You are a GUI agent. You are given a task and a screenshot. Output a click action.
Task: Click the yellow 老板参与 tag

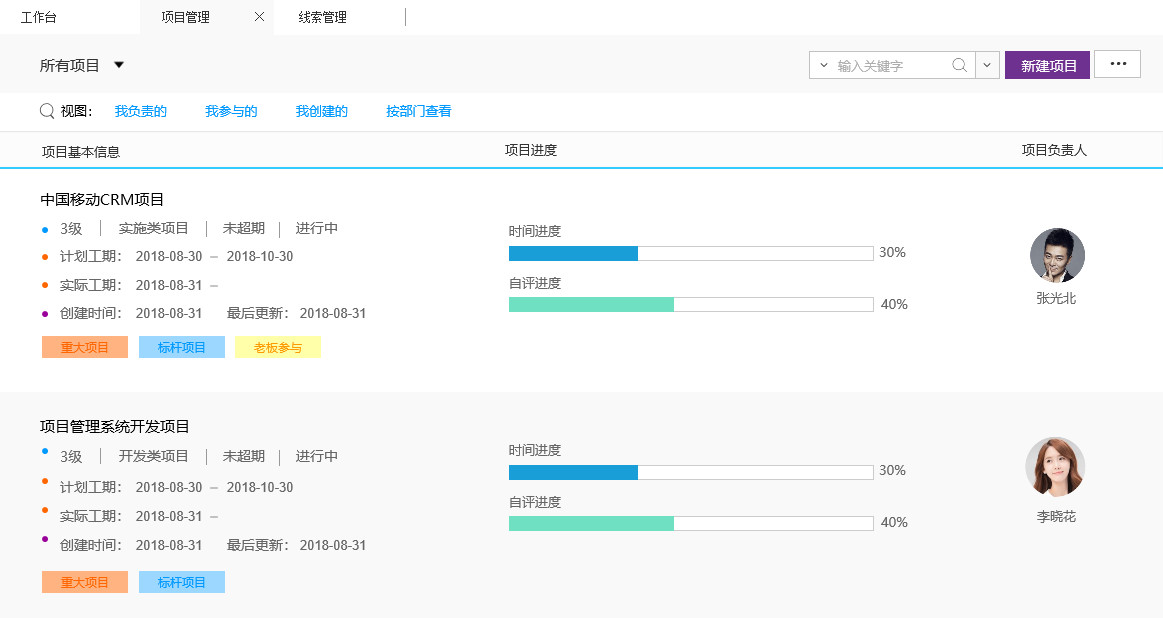(278, 347)
